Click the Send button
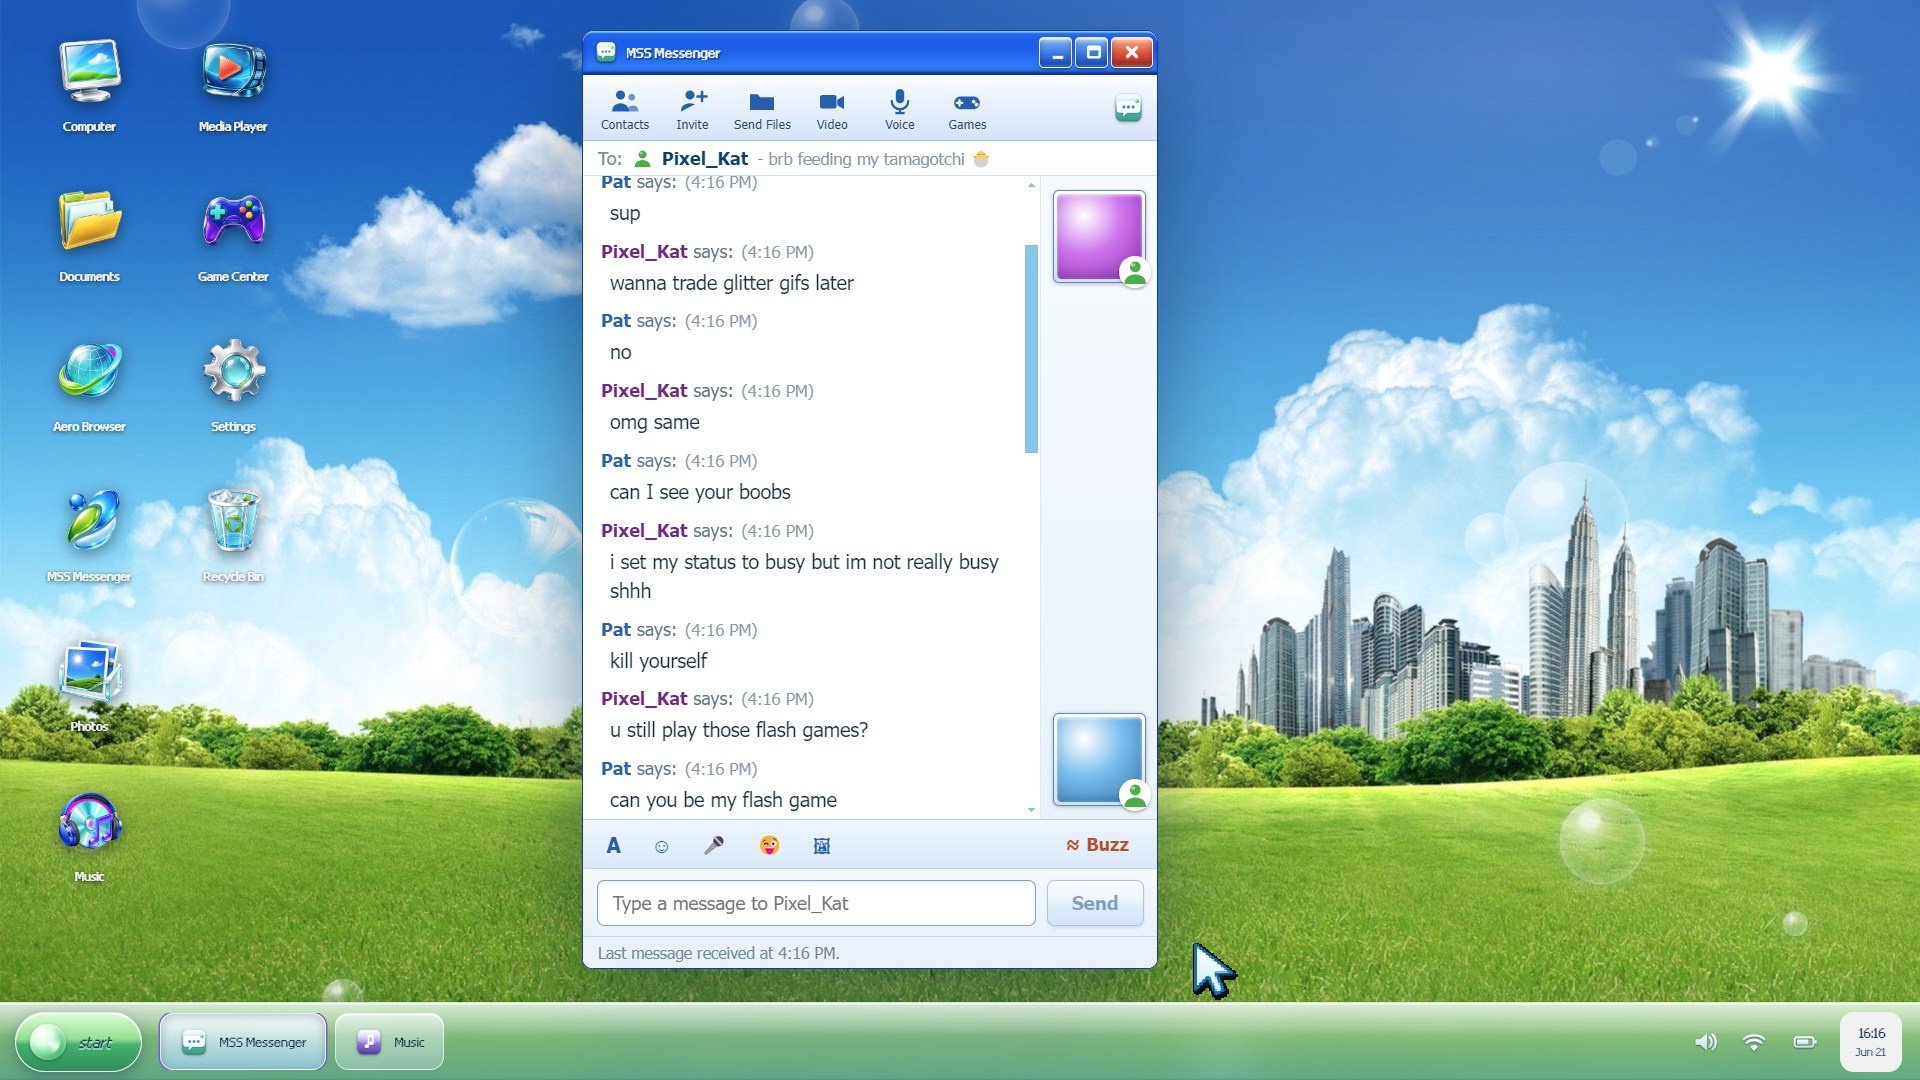1920x1080 pixels. pyautogui.click(x=1095, y=903)
